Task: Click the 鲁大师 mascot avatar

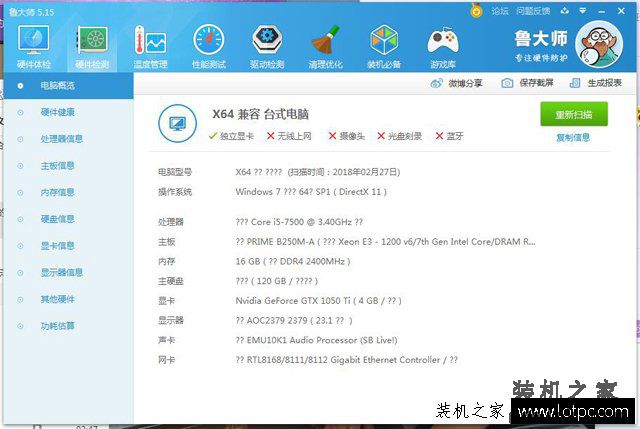Action: pyautogui.click(x=599, y=44)
